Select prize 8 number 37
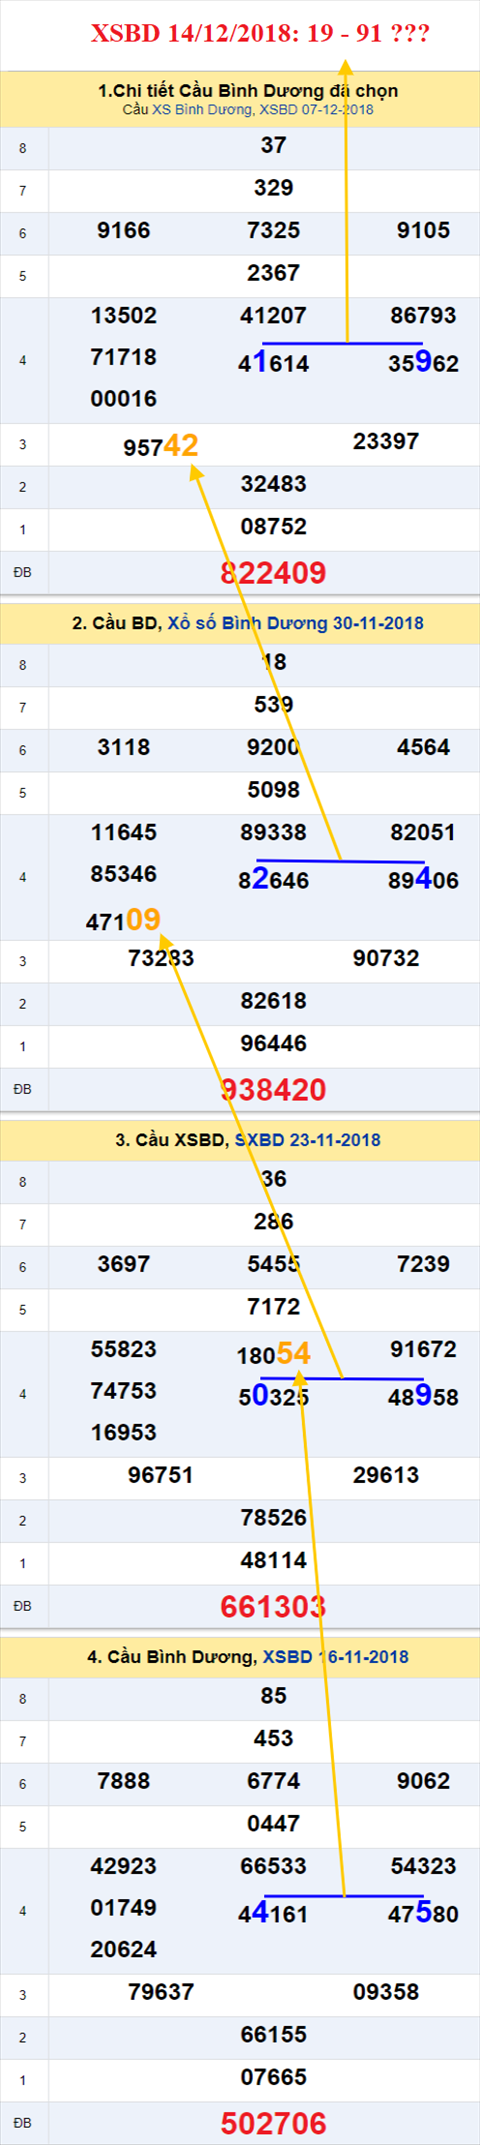 pos(273,145)
